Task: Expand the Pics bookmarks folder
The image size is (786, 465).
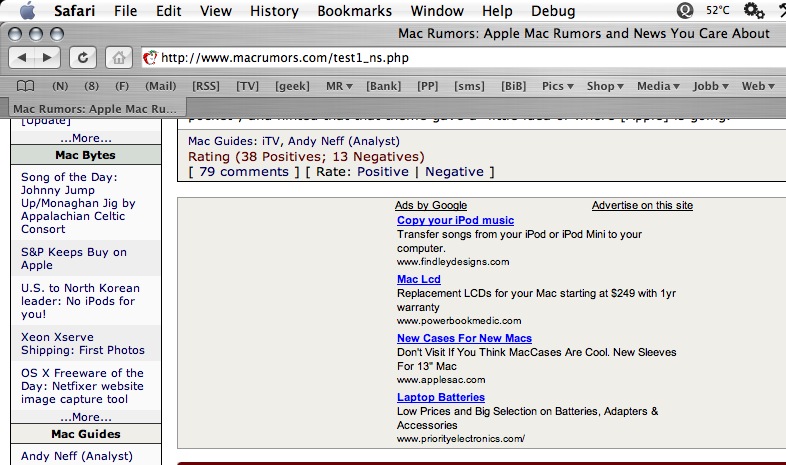Action: [557, 86]
